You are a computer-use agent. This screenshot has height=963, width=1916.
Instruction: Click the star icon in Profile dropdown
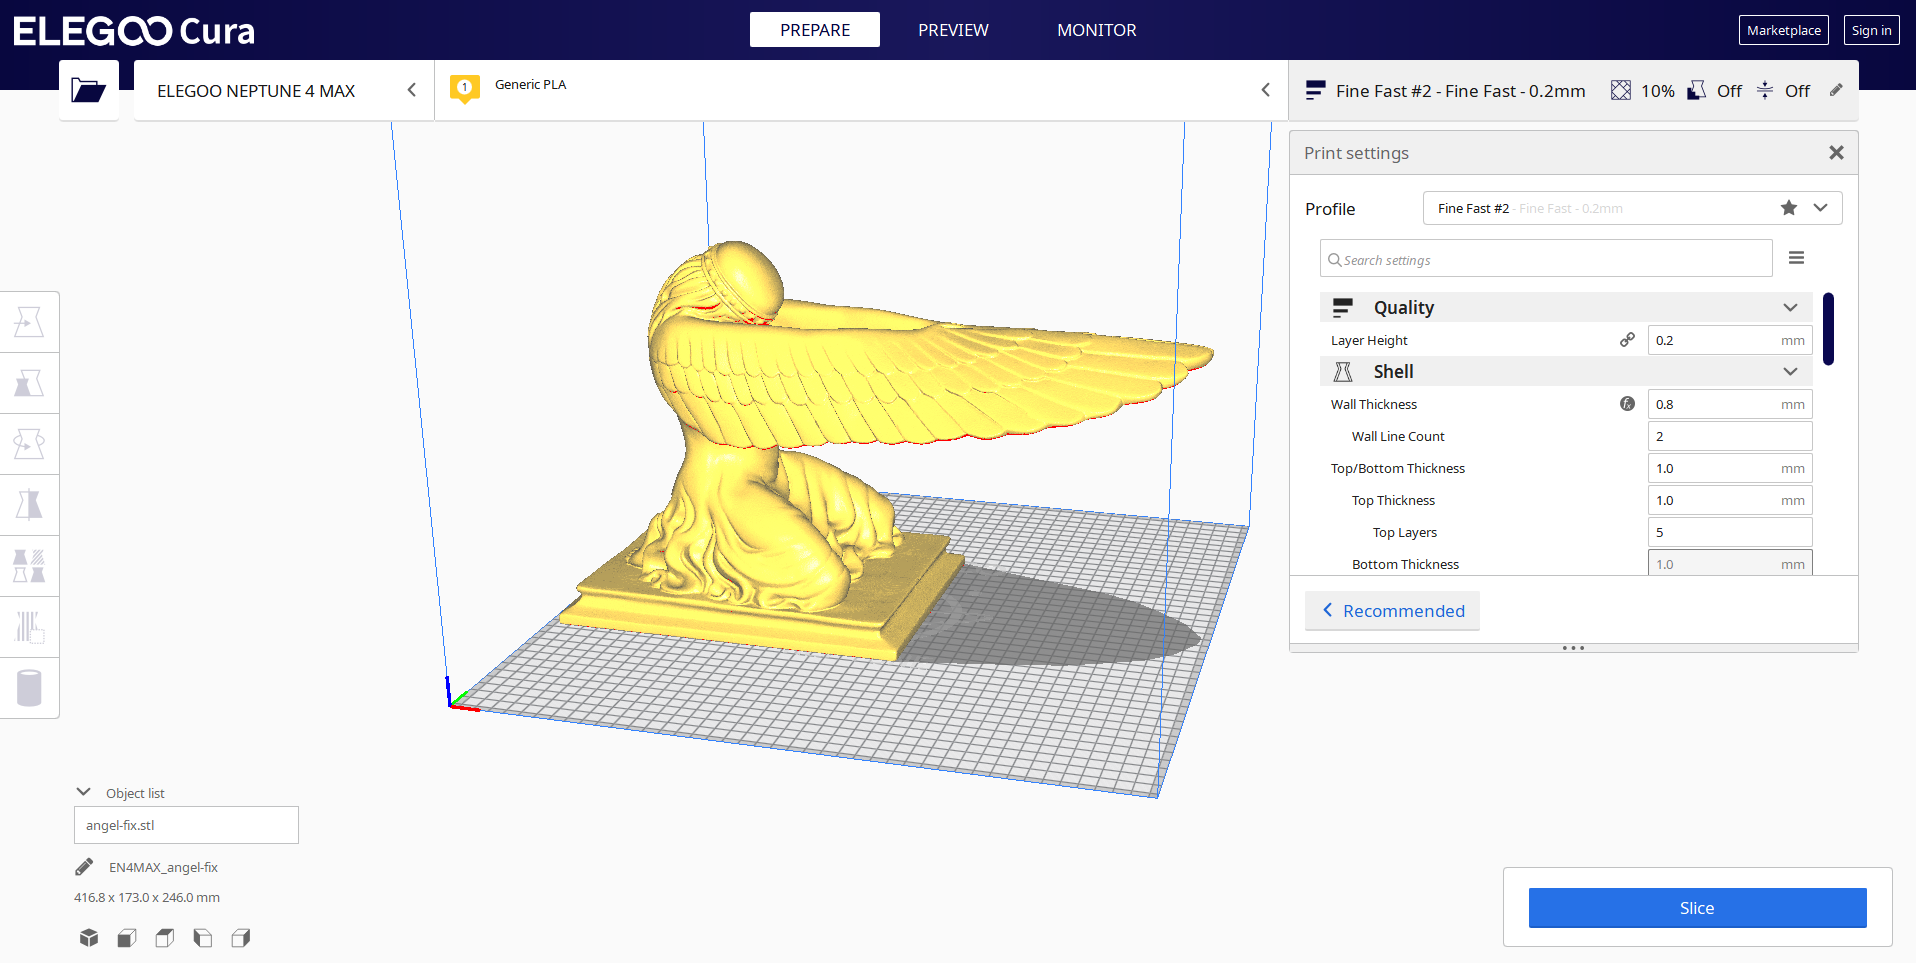click(x=1789, y=208)
